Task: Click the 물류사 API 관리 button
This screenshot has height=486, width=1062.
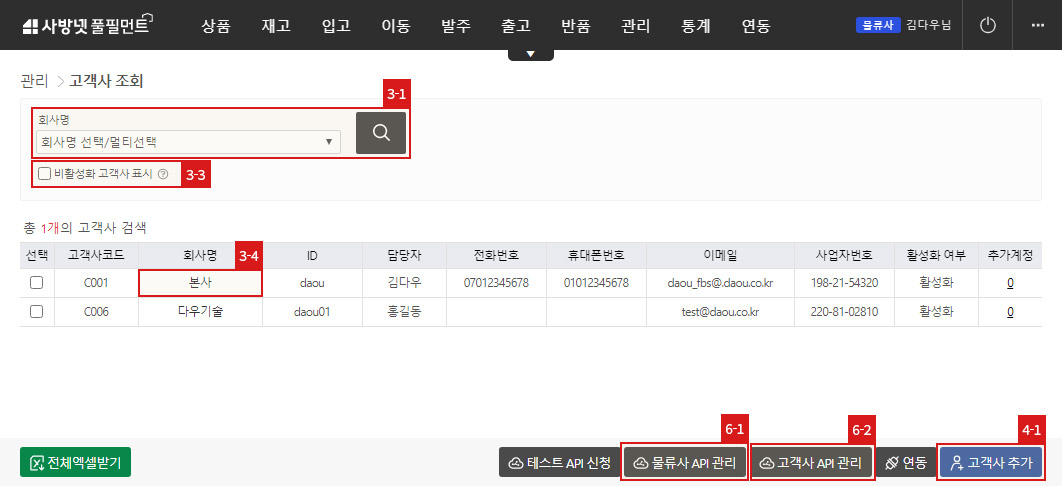Action: click(x=685, y=463)
